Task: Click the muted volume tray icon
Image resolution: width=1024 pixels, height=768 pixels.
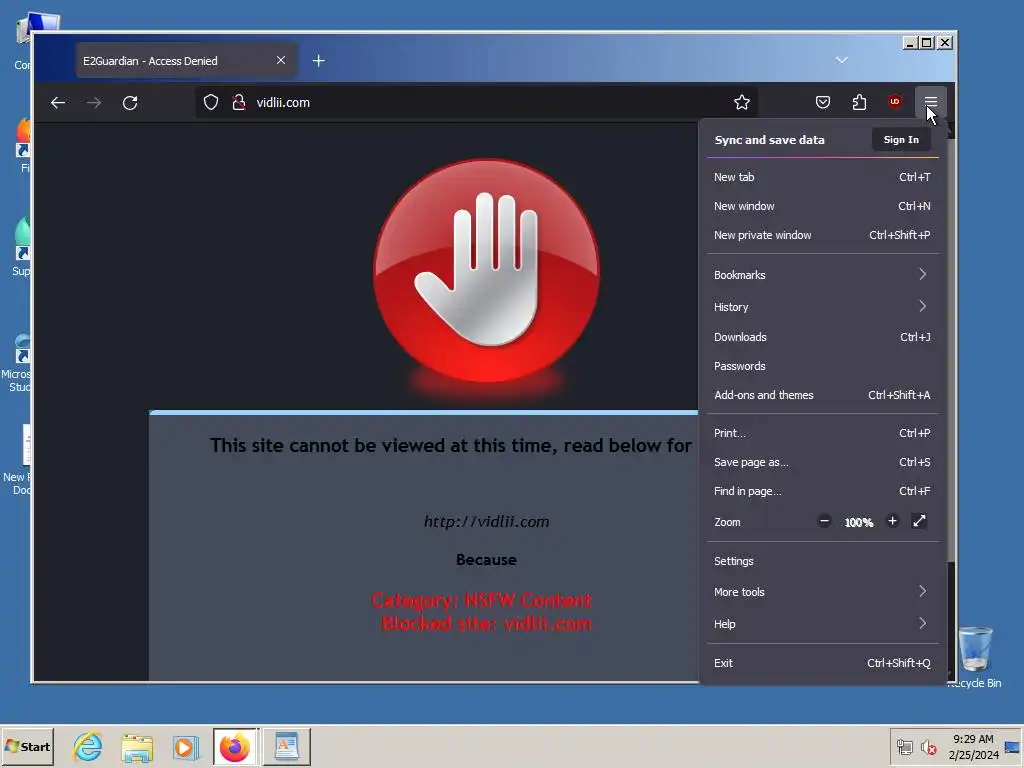Action: 928,746
